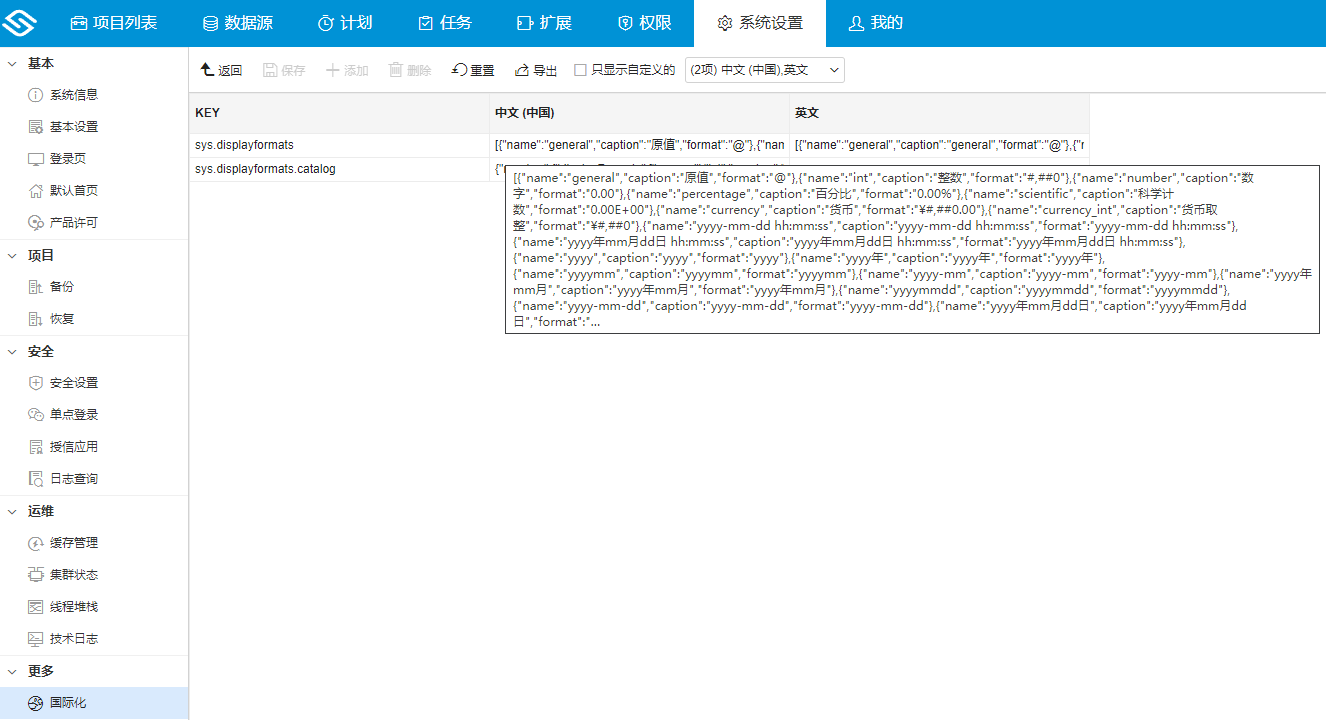Click the 删除 delete button
The height and width of the screenshot is (720, 1326).
click(x=410, y=70)
